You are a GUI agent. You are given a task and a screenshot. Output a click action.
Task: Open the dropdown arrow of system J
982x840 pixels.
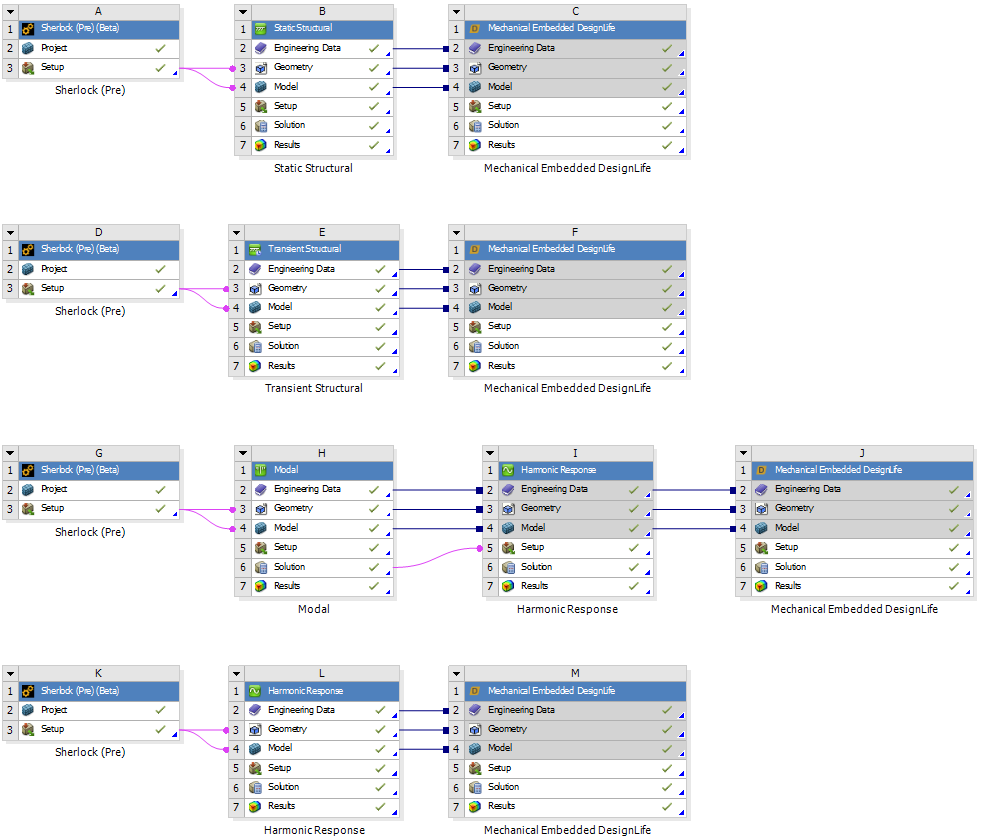(x=743, y=453)
